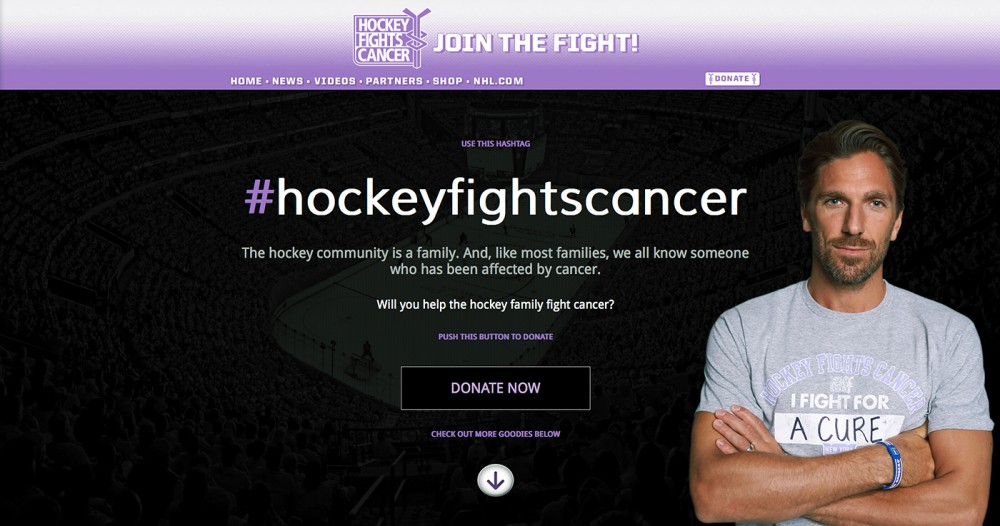
Task: Click the player photo on the right
Action: 844,323
